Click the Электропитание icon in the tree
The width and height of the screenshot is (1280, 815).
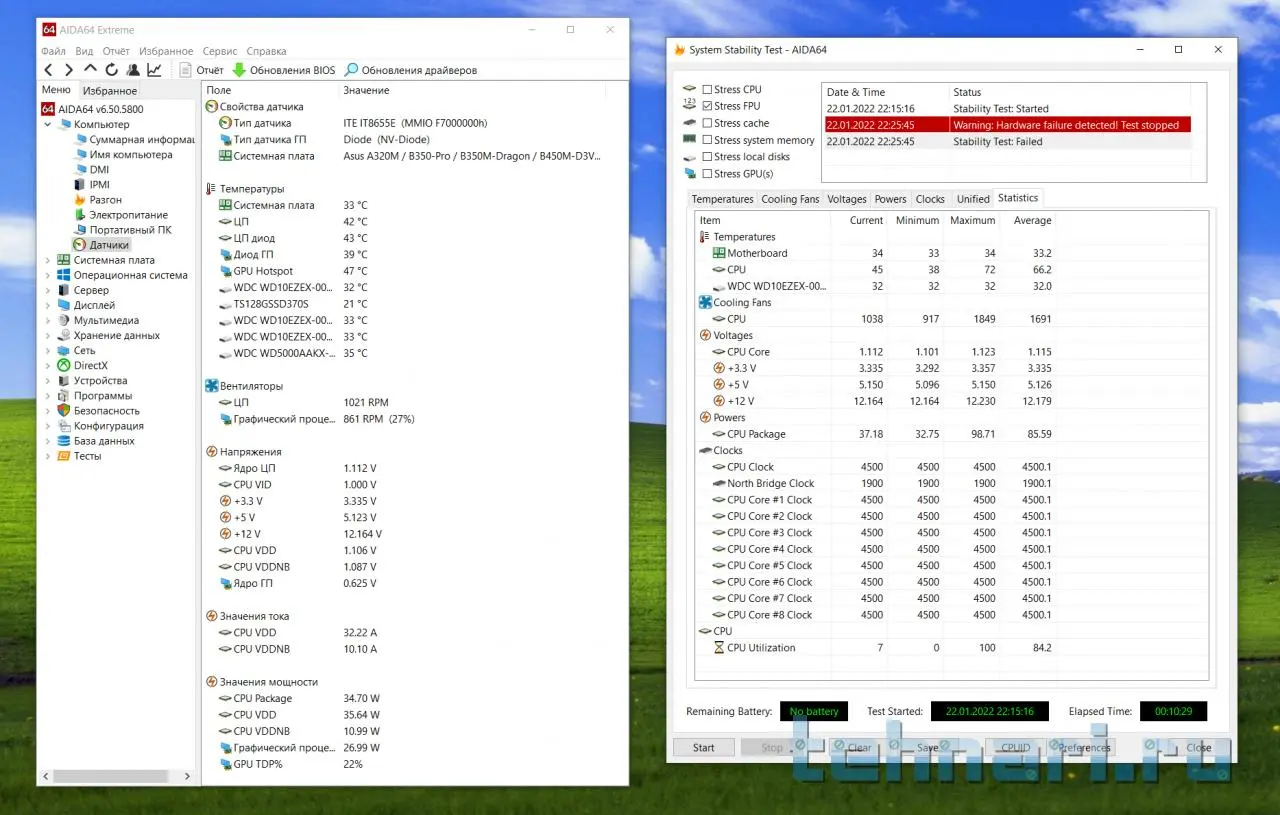[80, 215]
